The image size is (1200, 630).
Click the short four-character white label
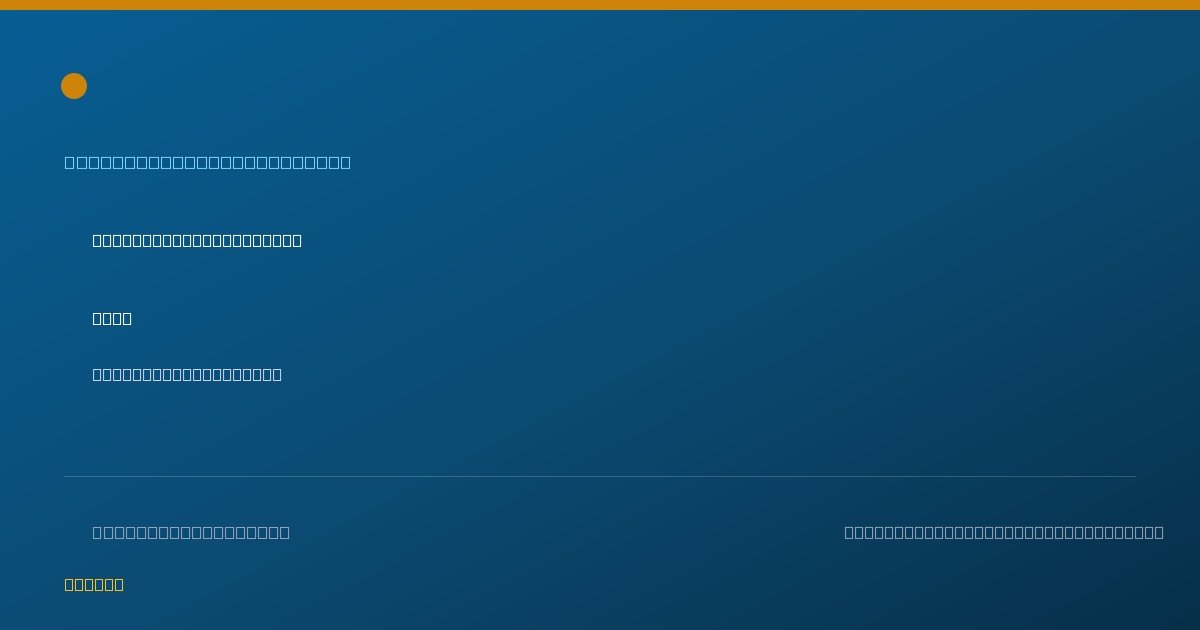coord(112,318)
